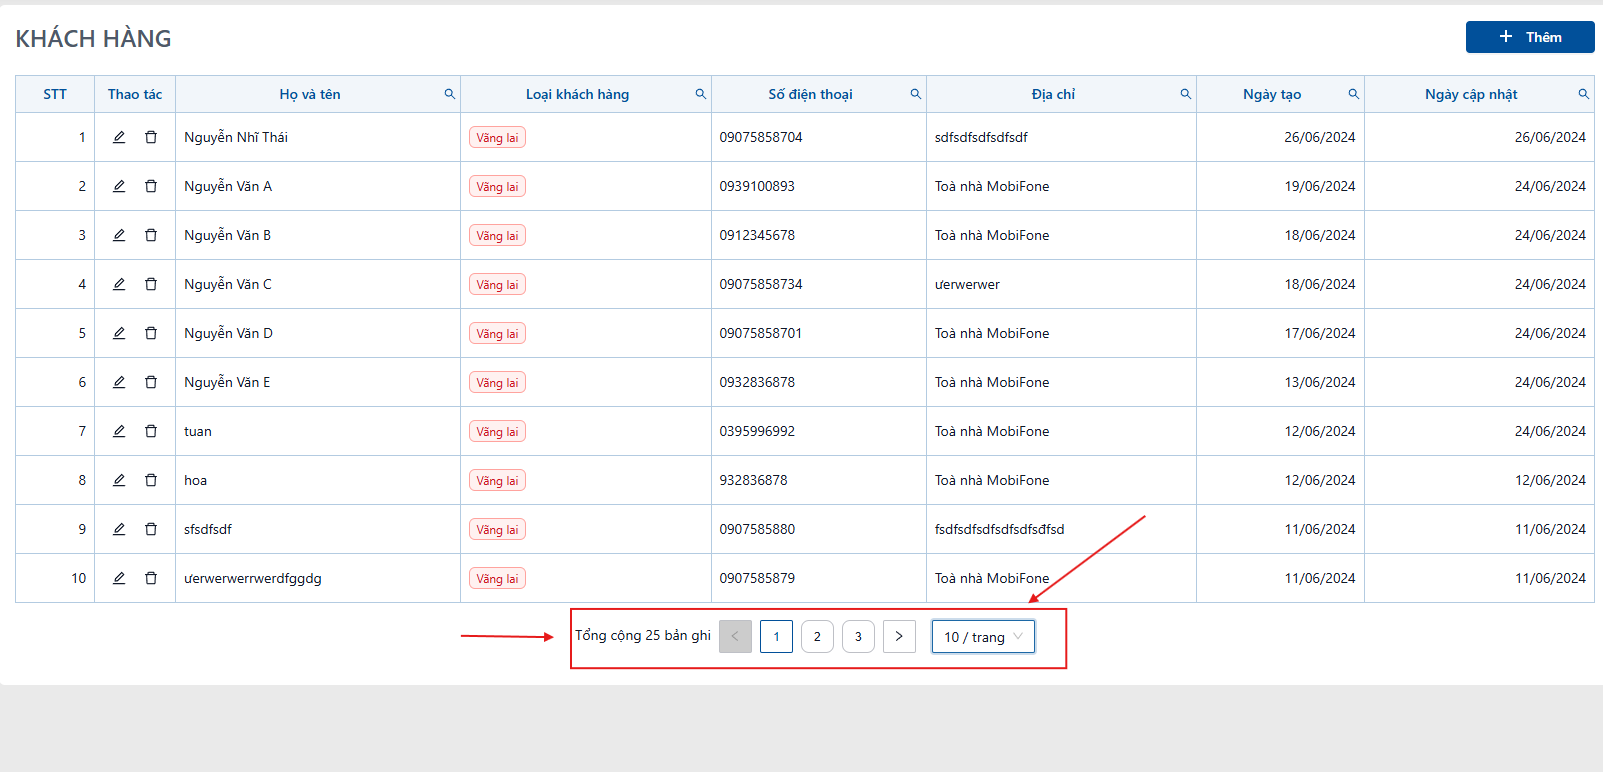Click the Địa chỉ header label

coord(1054,94)
